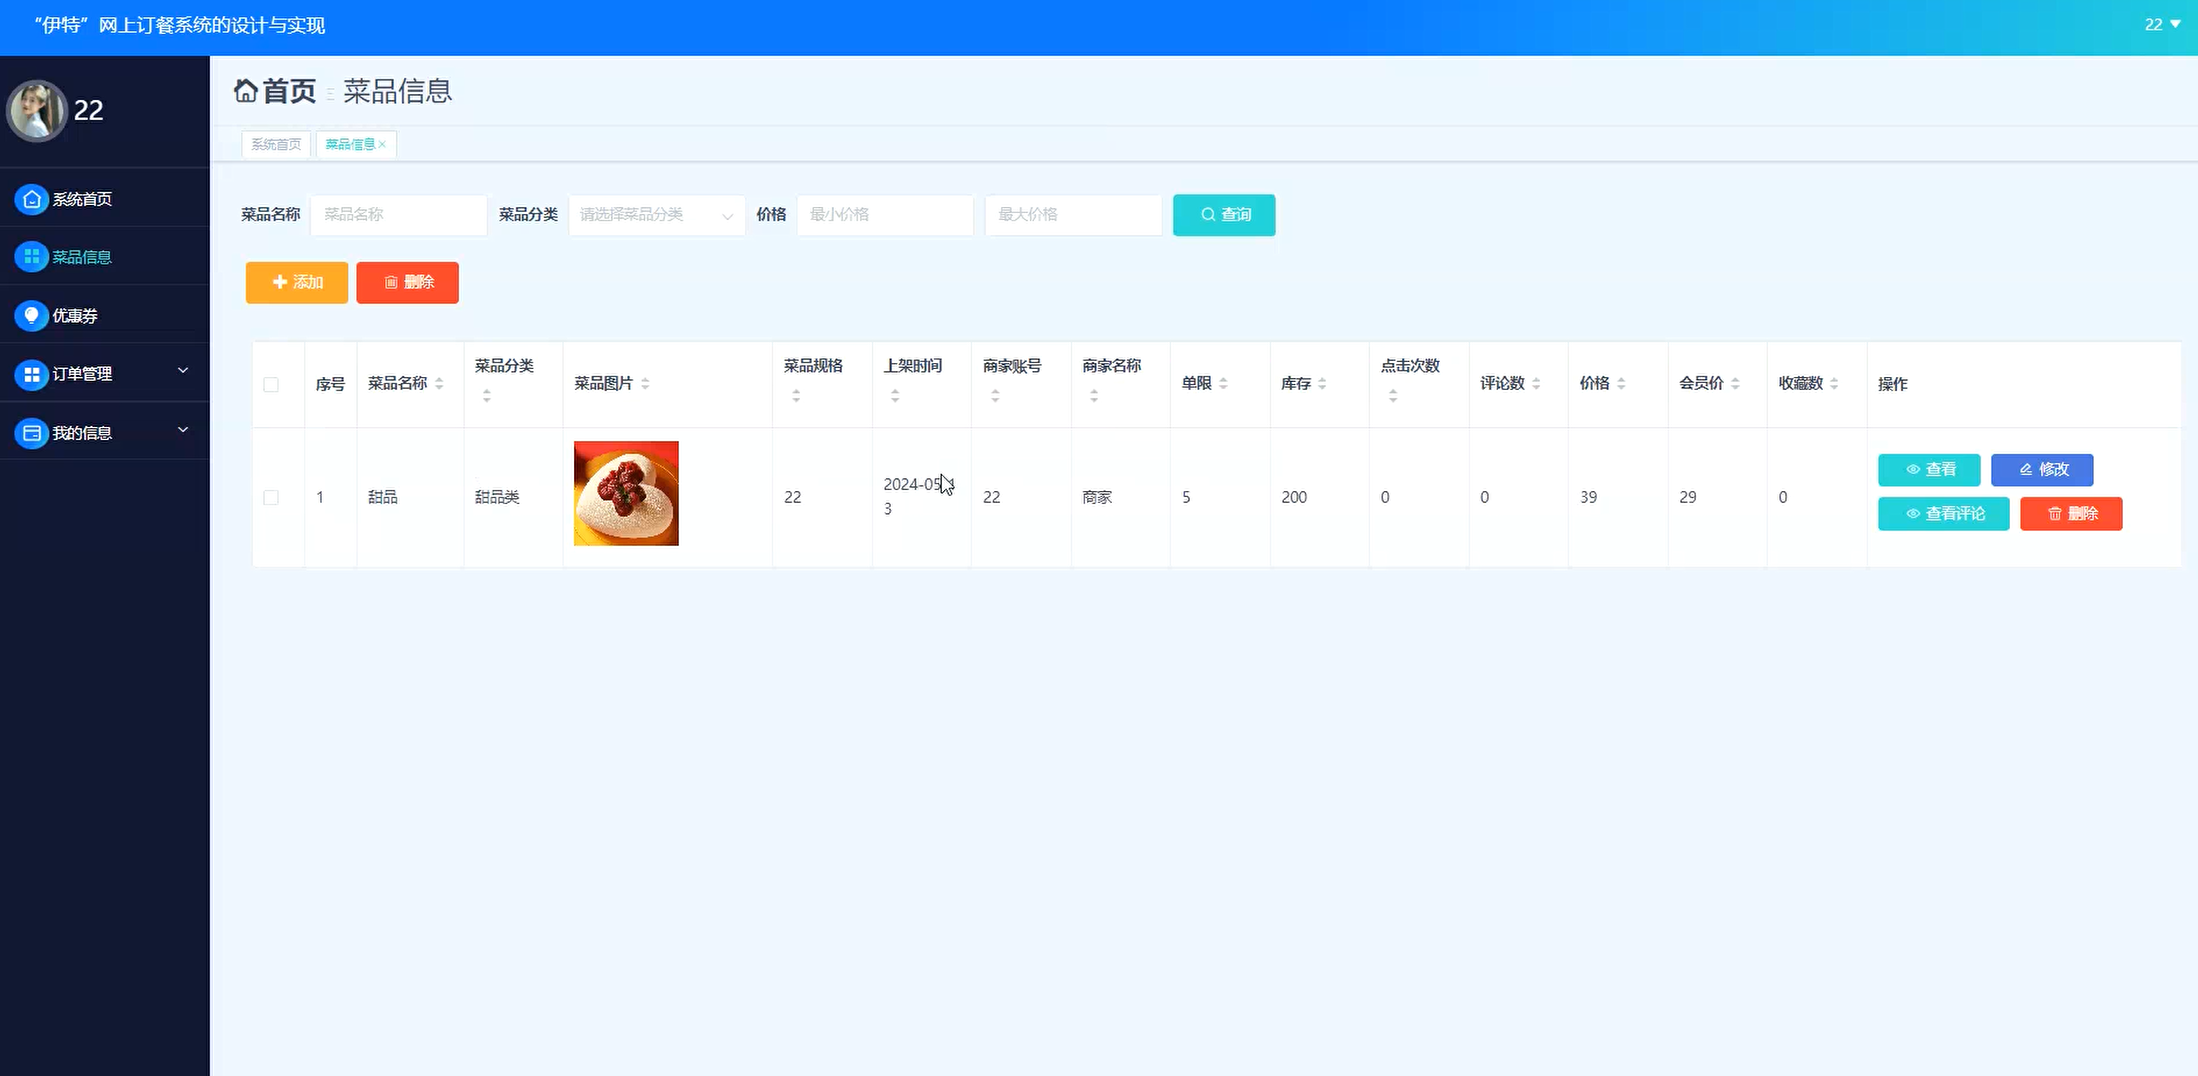Sort by 评论数 column arrows
This screenshot has width=2198, height=1076.
click(1536, 384)
